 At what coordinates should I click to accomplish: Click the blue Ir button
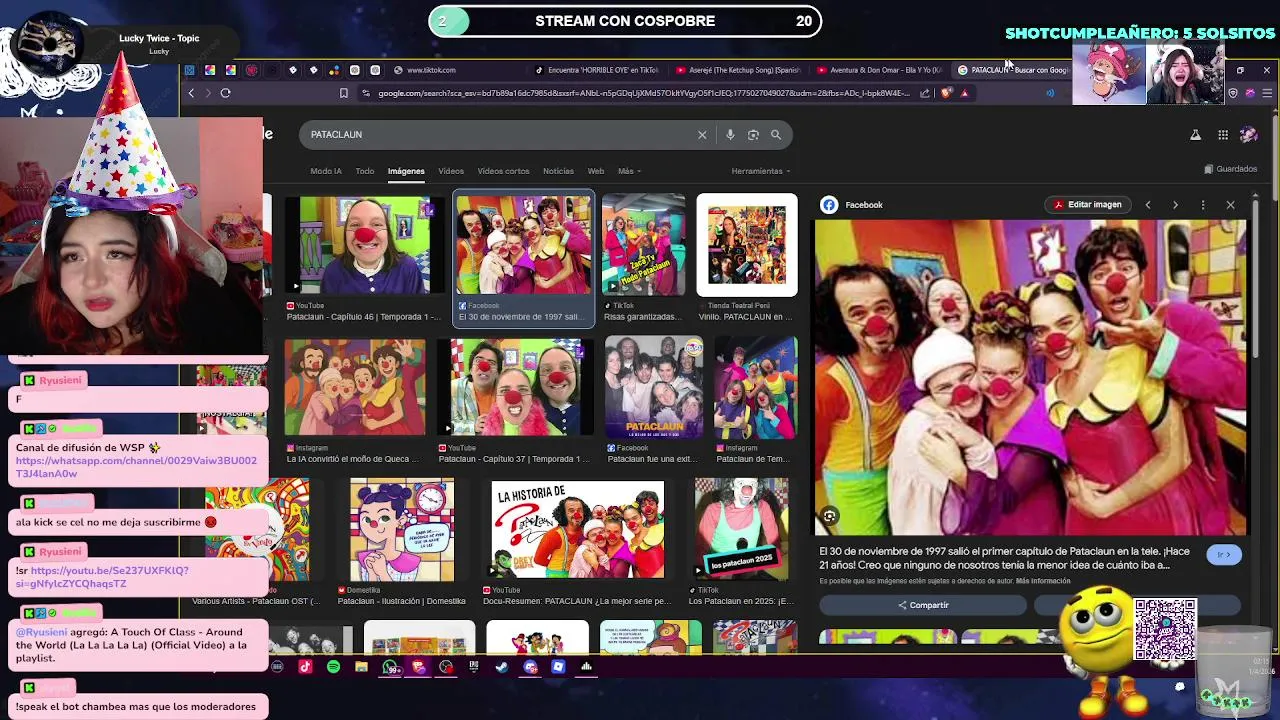point(1223,554)
